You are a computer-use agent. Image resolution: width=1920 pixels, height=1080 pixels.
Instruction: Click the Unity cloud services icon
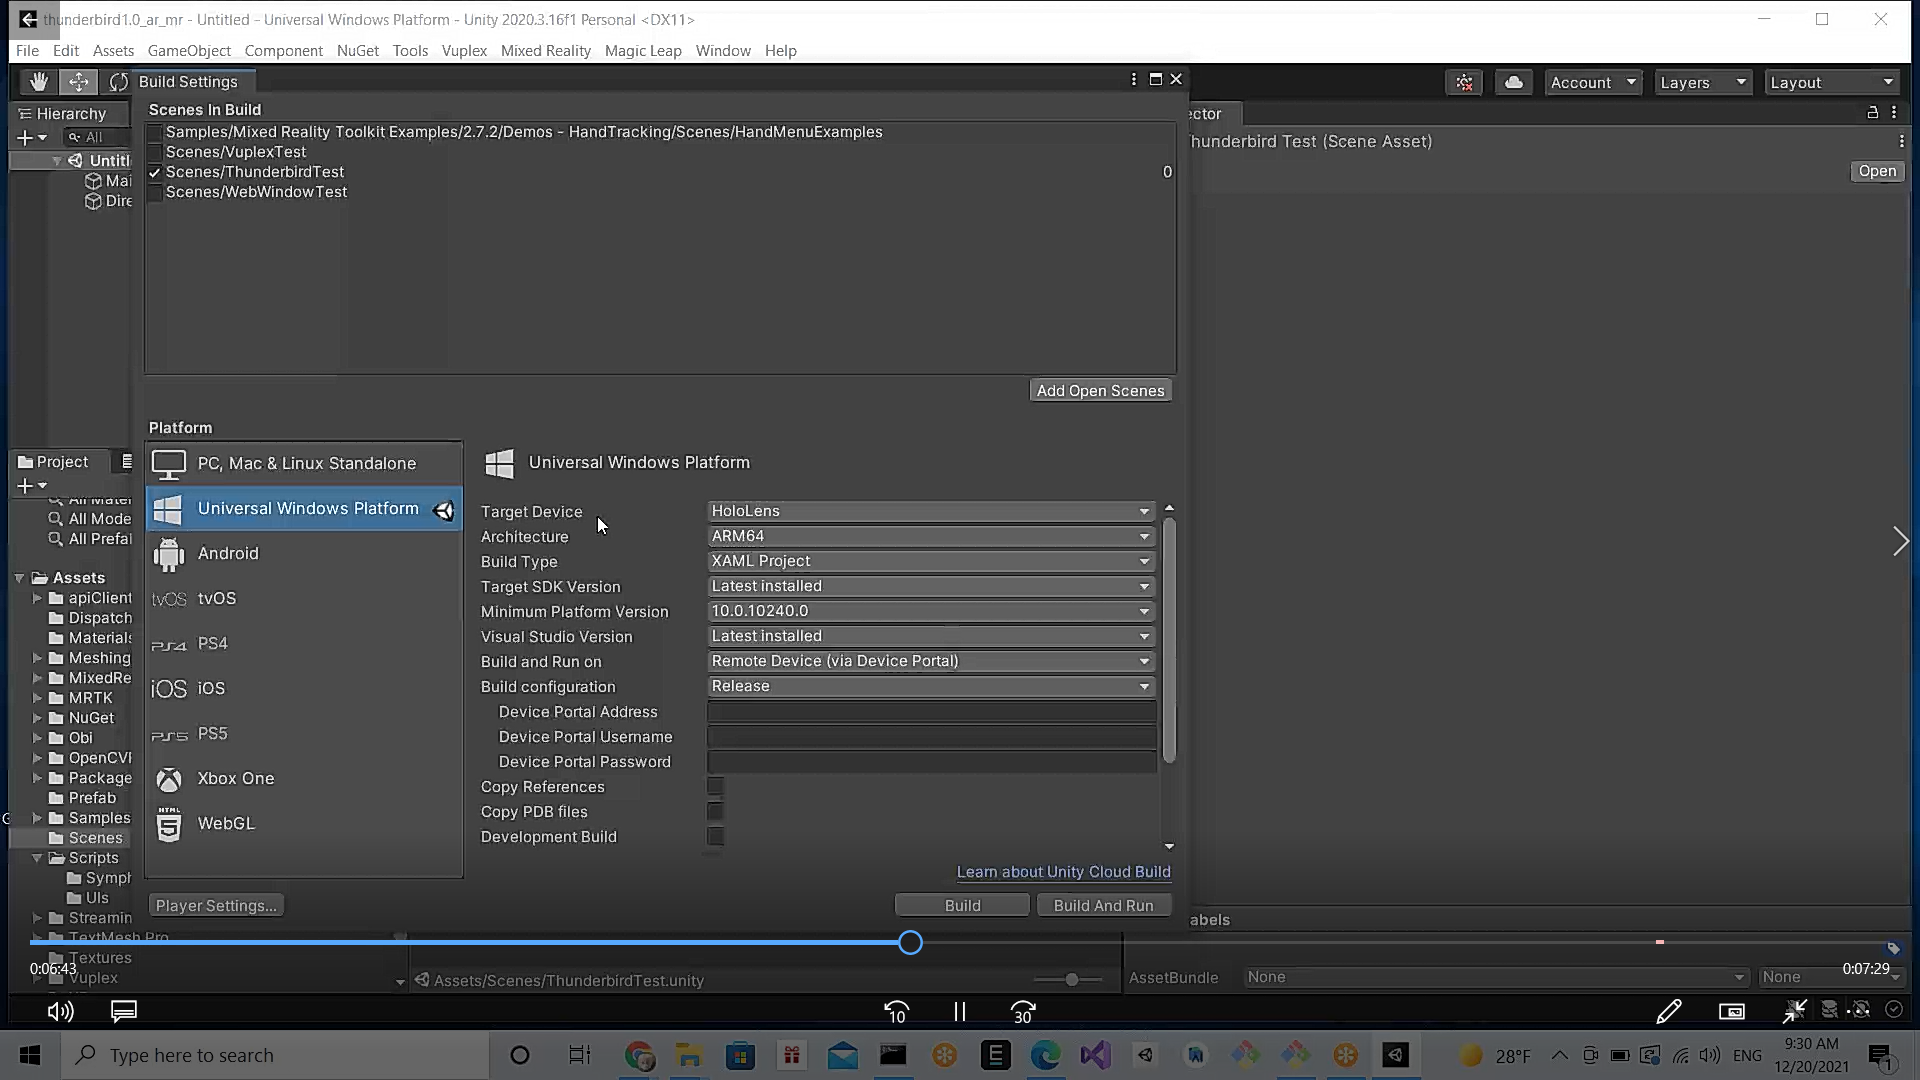pyautogui.click(x=1513, y=82)
